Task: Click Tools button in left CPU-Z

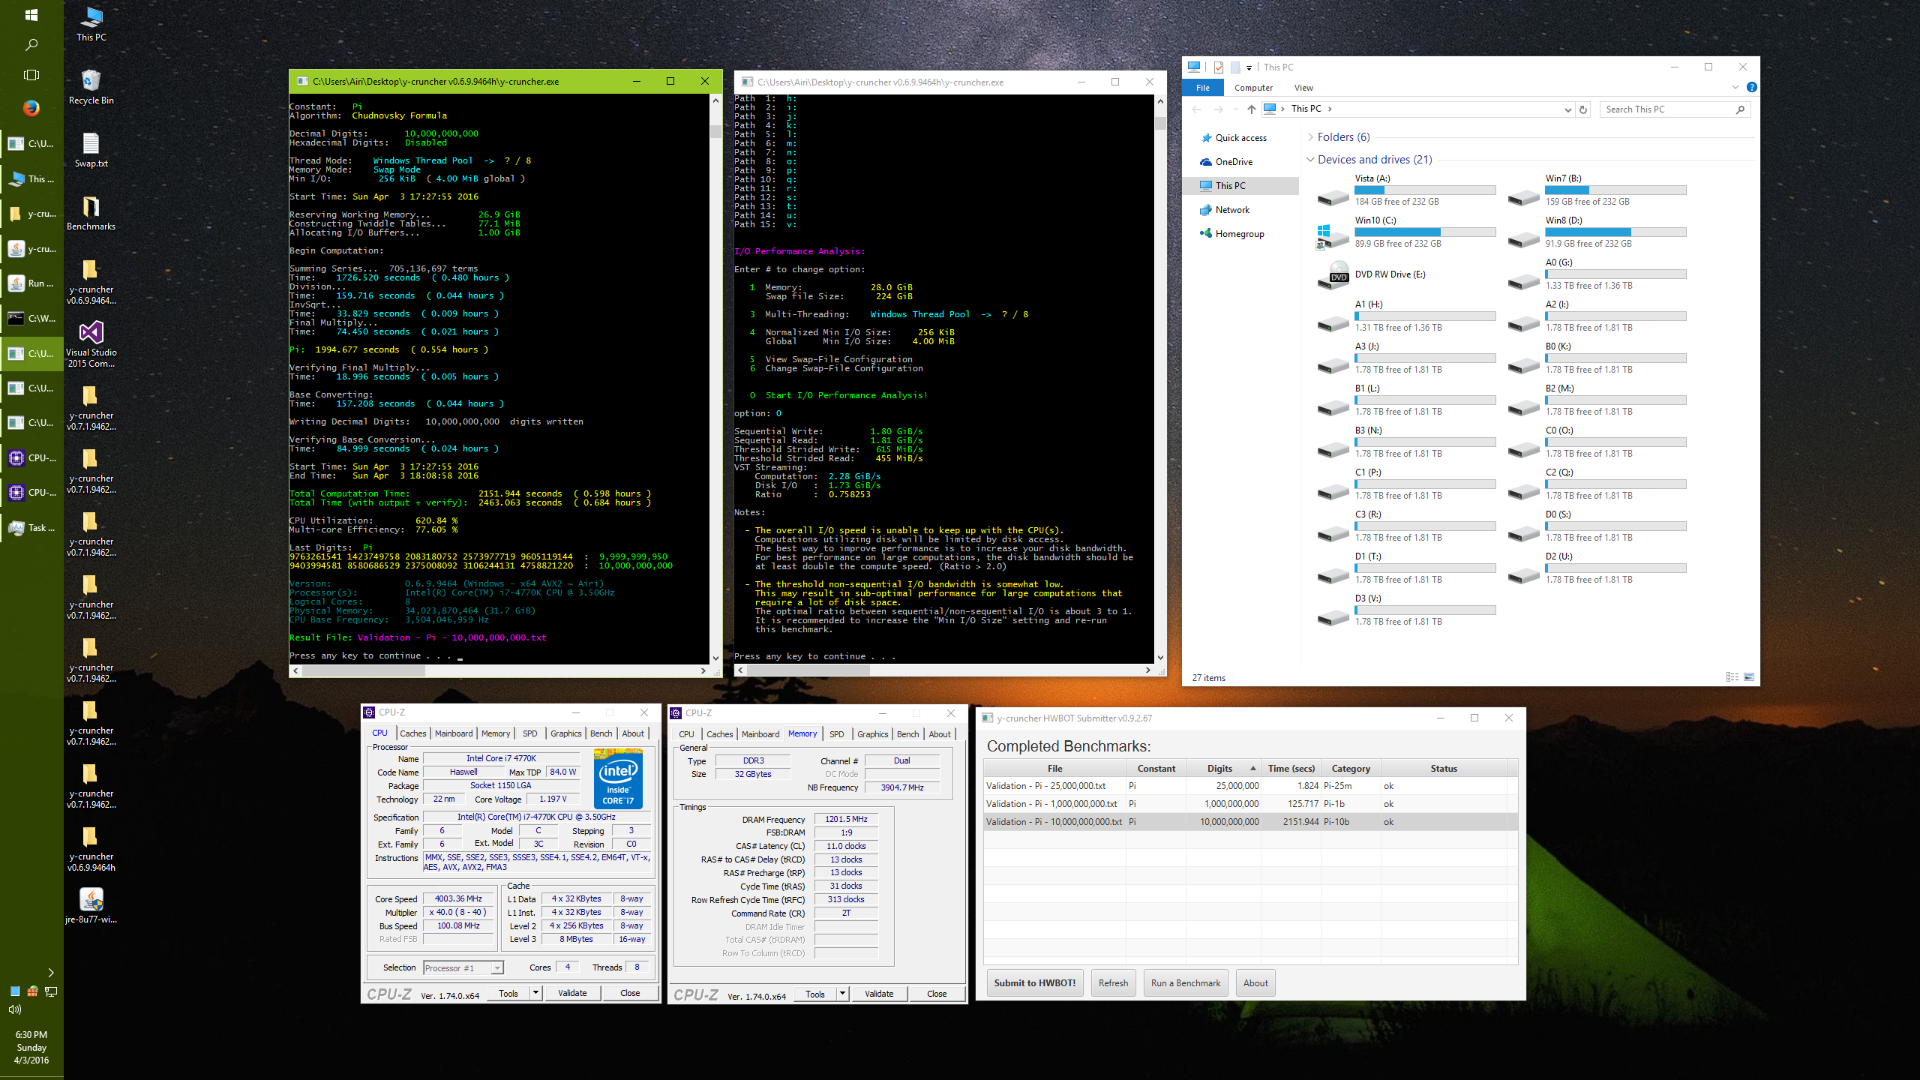Action: coord(509,993)
